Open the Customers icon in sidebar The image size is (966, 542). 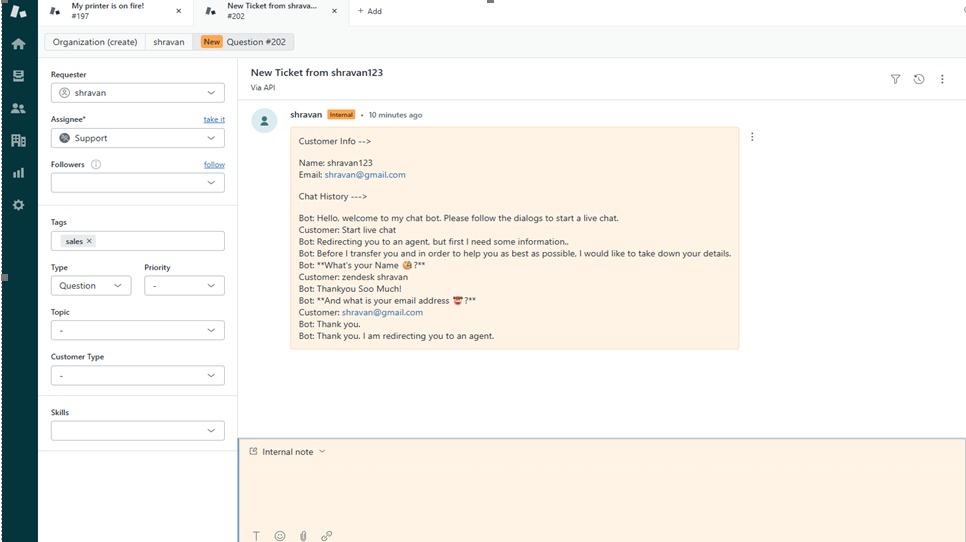coord(18,108)
